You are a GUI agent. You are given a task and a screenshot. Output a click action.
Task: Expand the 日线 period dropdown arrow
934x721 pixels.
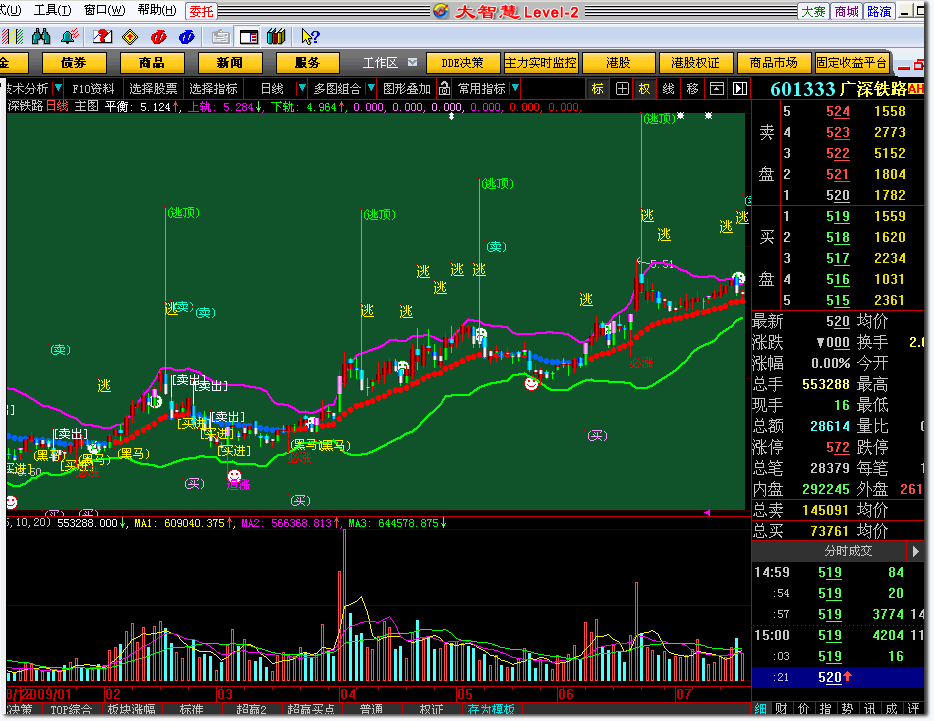click(x=302, y=88)
